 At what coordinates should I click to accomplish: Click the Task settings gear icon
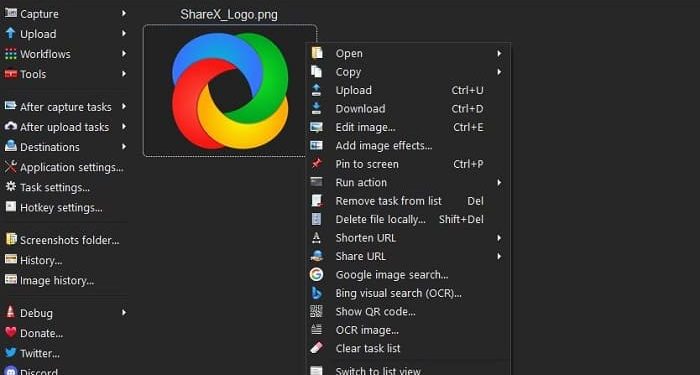[11, 187]
